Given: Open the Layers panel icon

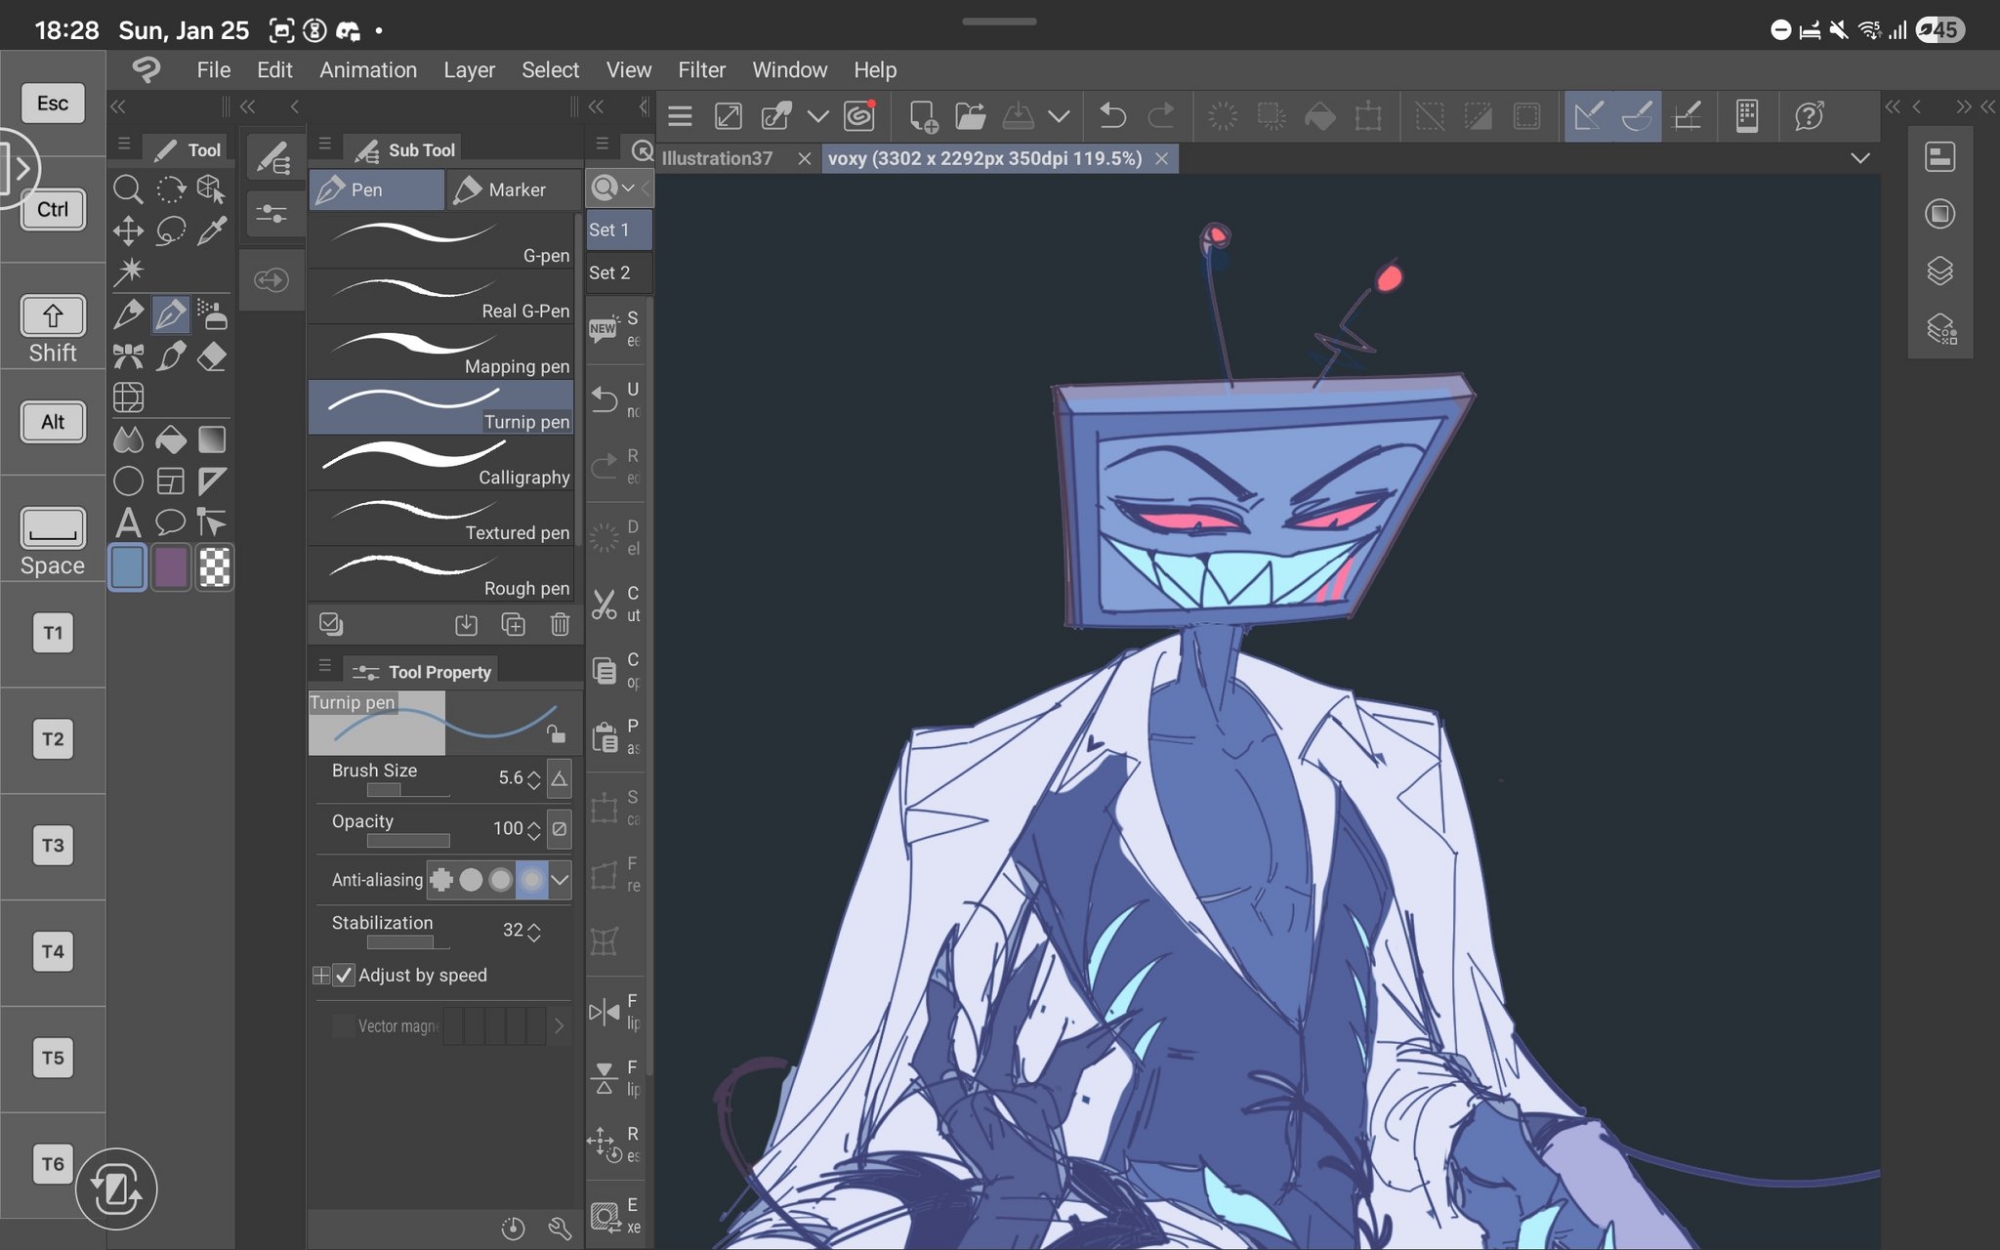Looking at the screenshot, I should [1940, 271].
